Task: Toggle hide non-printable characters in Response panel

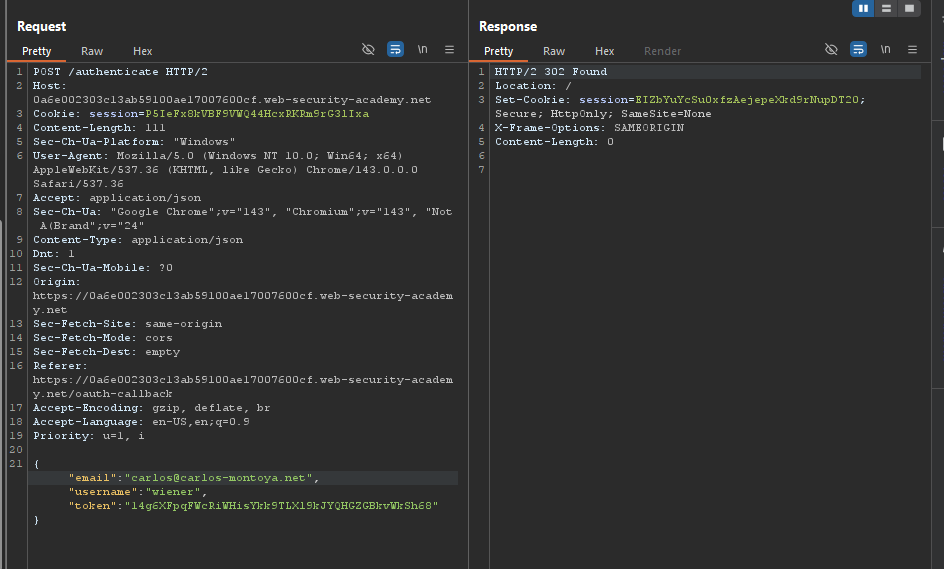Action: (x=831, y=49)
